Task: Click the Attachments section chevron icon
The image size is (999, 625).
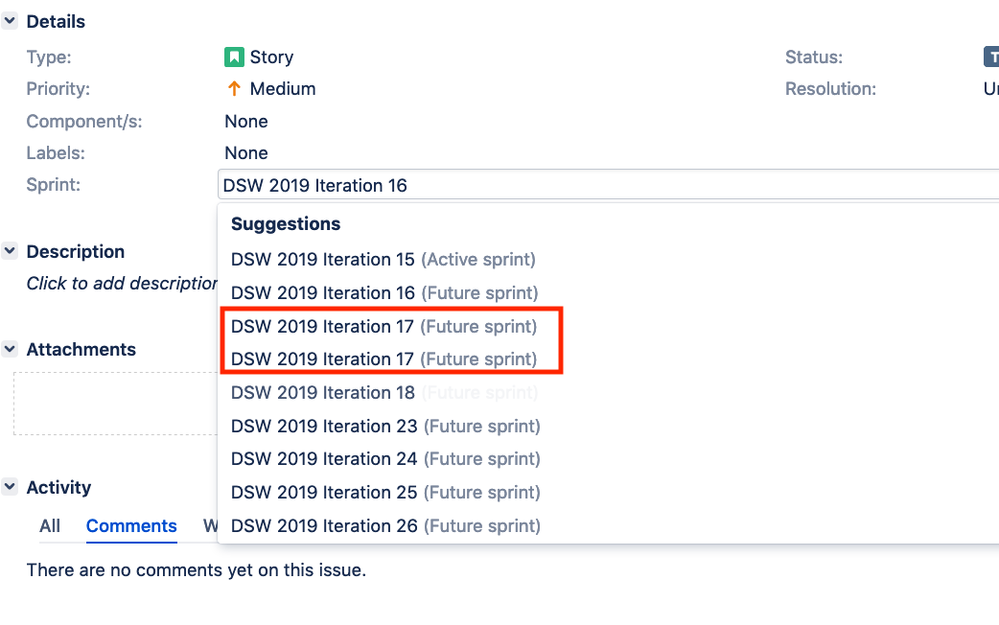Action: (10, 349)
